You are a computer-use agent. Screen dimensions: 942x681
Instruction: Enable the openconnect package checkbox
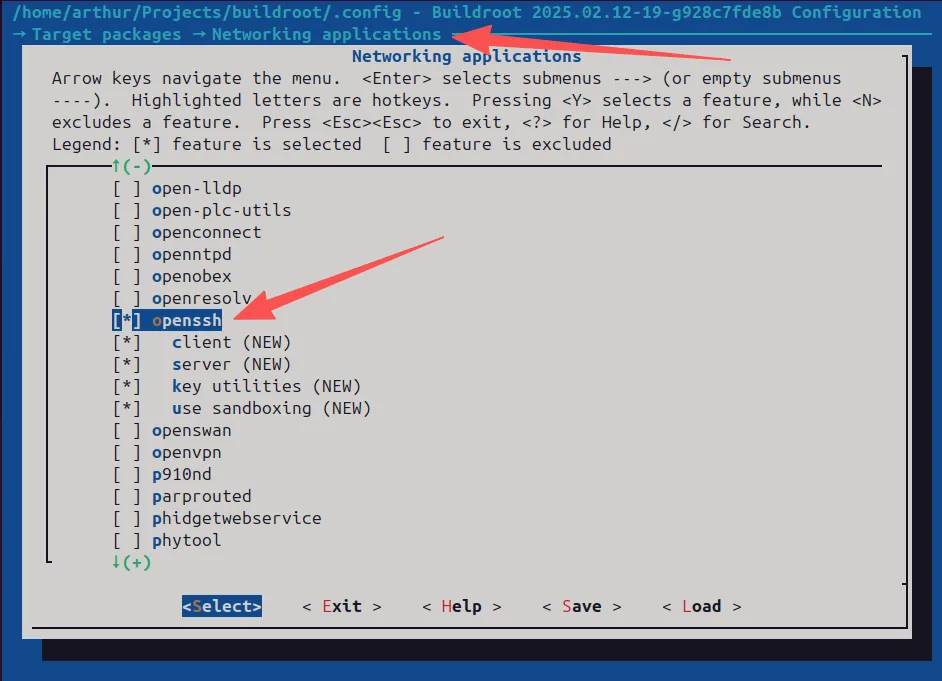127,232
